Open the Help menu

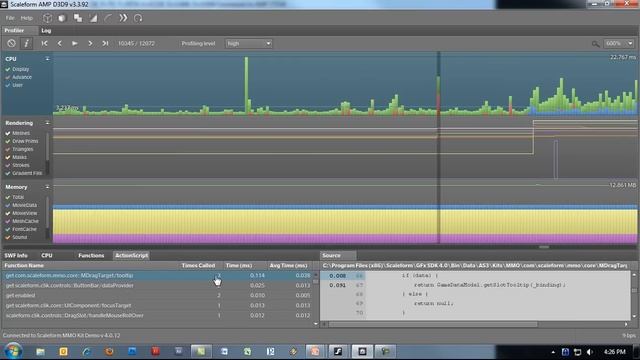pos(27,18)
